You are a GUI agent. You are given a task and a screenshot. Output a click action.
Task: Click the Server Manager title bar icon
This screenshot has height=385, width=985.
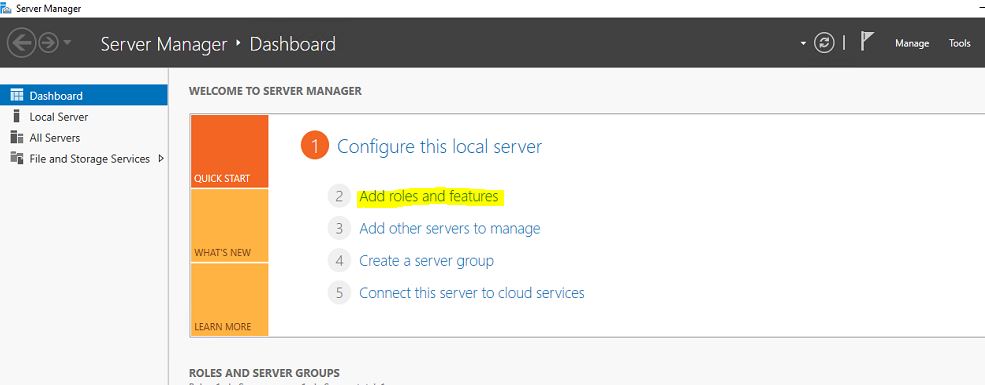(6, 8)
